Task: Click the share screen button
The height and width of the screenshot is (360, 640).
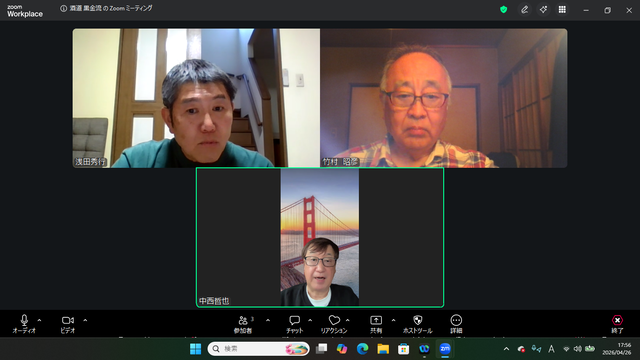Action: click(x=376, y=324)
